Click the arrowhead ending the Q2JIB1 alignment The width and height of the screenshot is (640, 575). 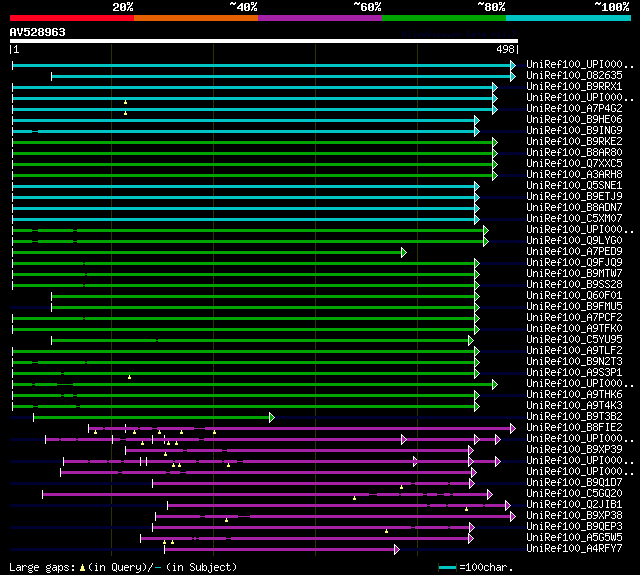click(x=508, y=506)
